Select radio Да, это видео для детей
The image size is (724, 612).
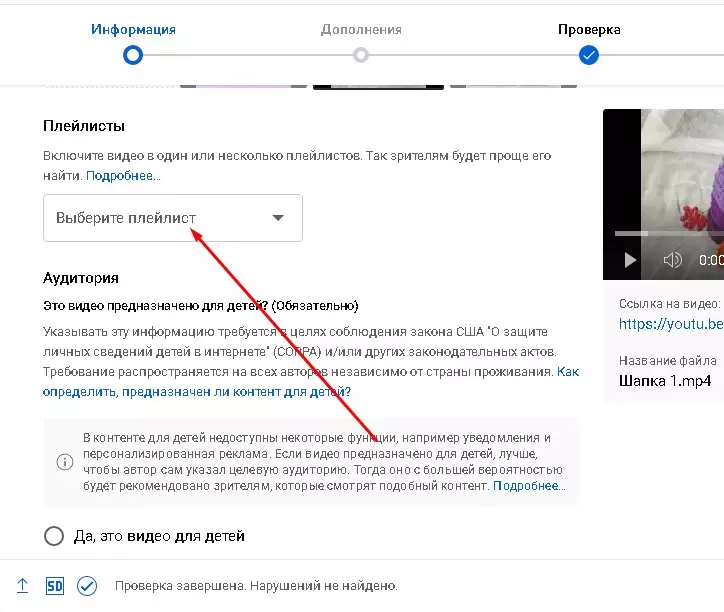pyautogui.click(x=54, y=536)
